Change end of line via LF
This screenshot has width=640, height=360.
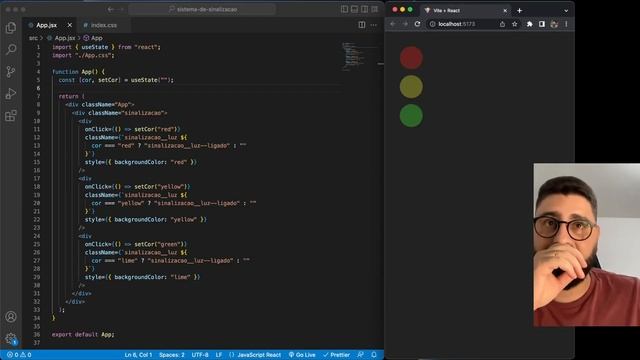219,355
